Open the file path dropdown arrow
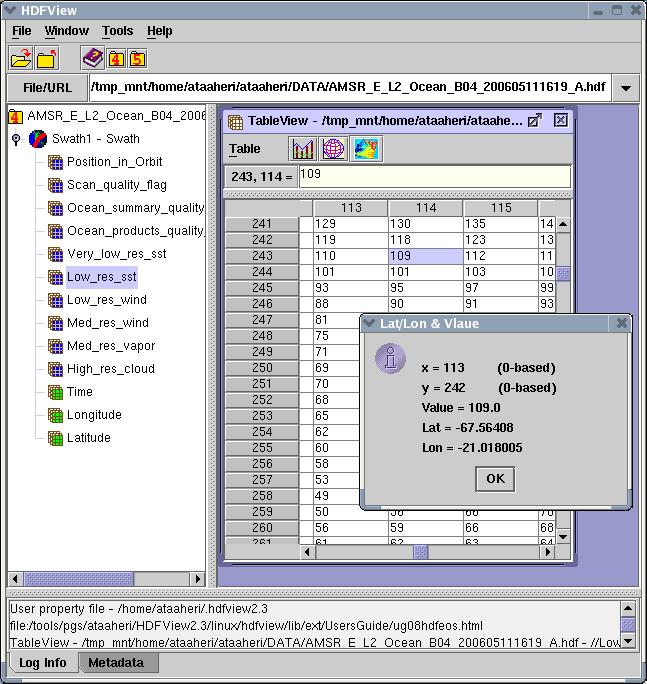This screenshot has height=684, width=647. point(625,88)
